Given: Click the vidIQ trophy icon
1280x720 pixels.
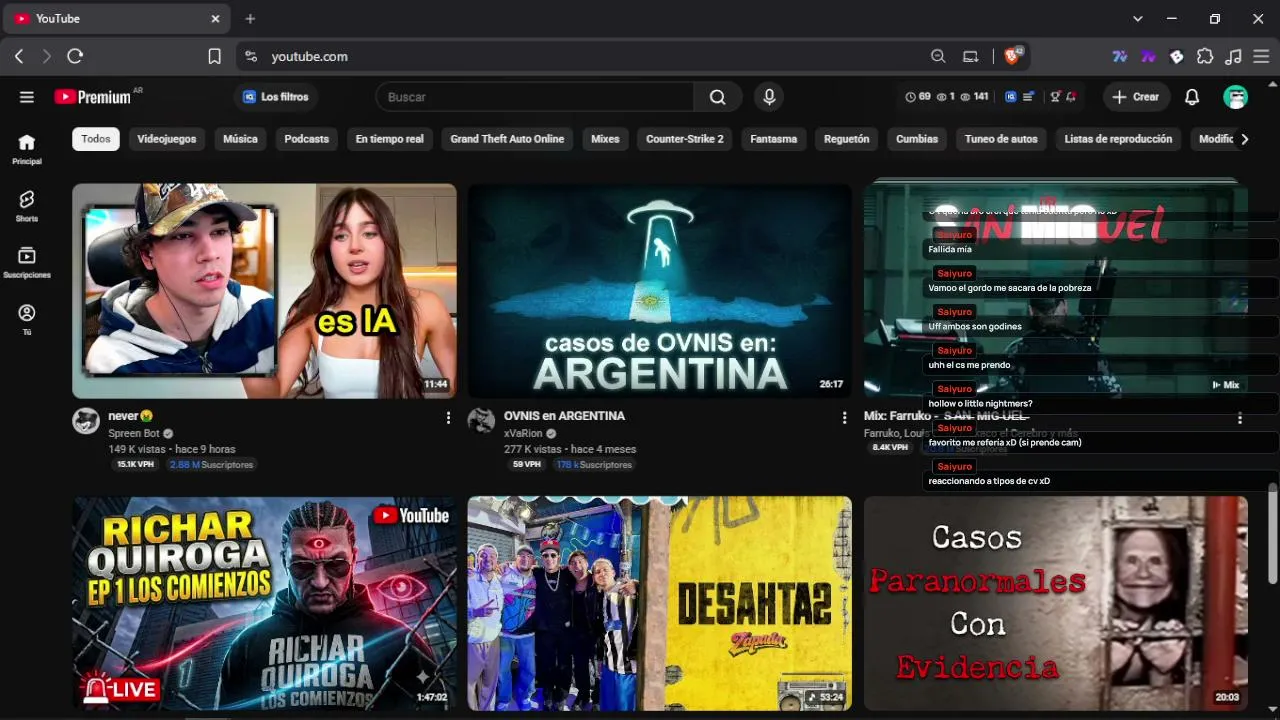Looking at the screenshot, I should 1055,97.
